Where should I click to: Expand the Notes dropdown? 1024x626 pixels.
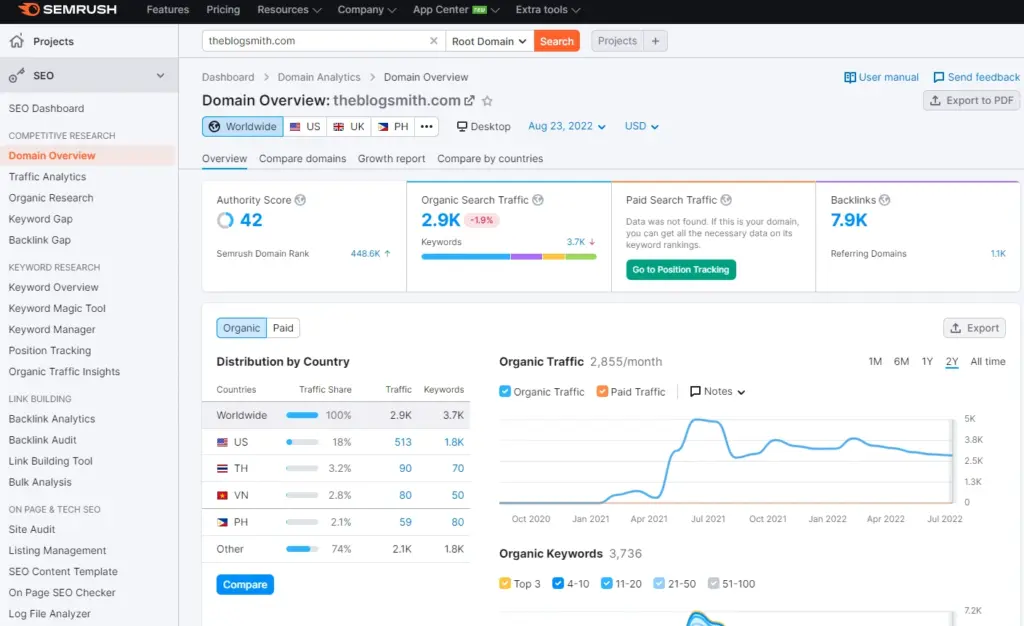pos(718,391)
